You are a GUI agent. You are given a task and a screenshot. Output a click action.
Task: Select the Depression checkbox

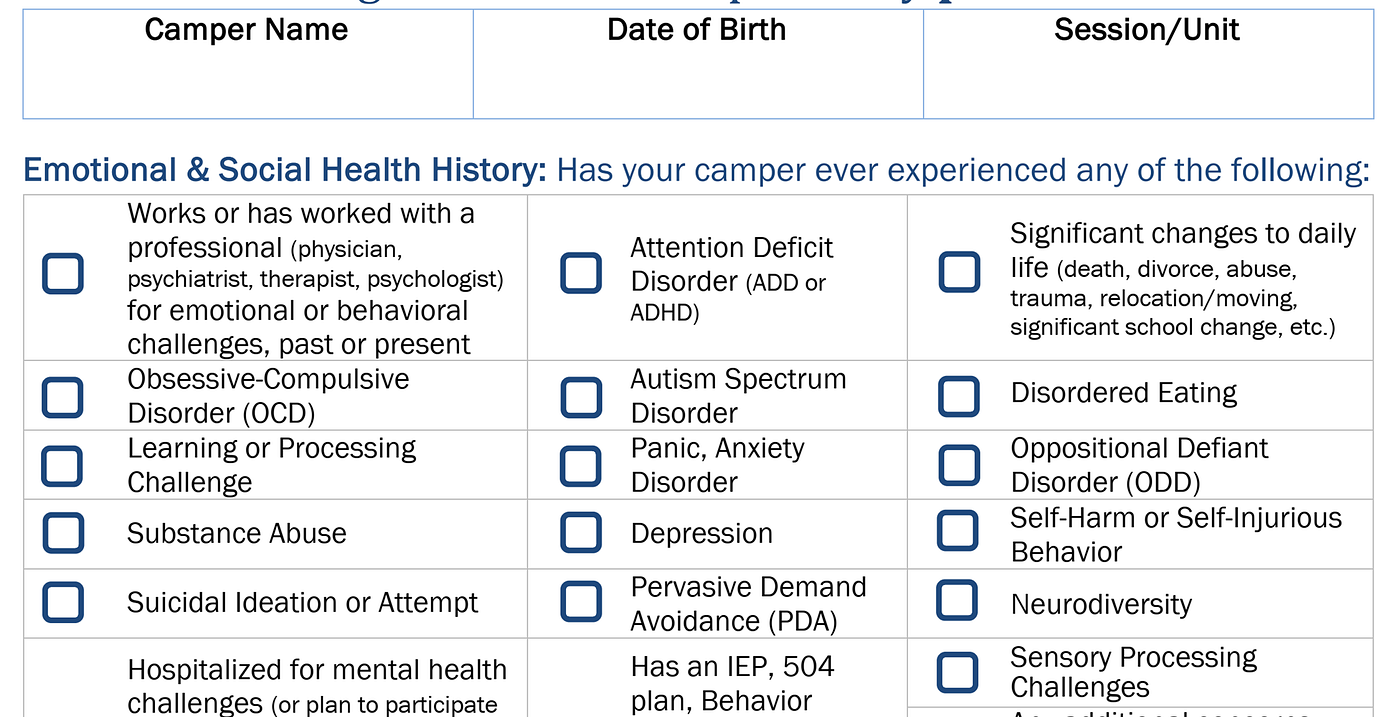tap(581, 533)
